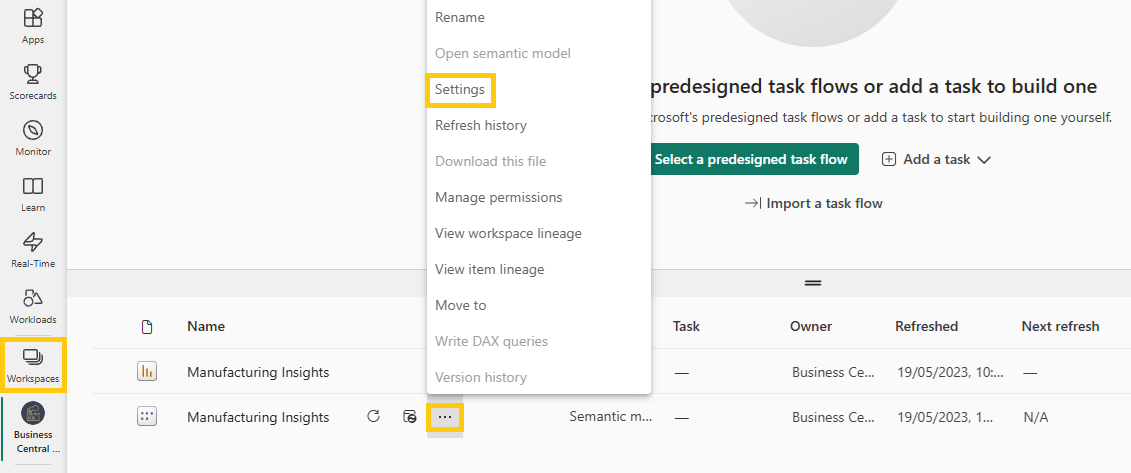Open the Real-Time hub icon
1131x473 pixels.
(x=33, y=250)
